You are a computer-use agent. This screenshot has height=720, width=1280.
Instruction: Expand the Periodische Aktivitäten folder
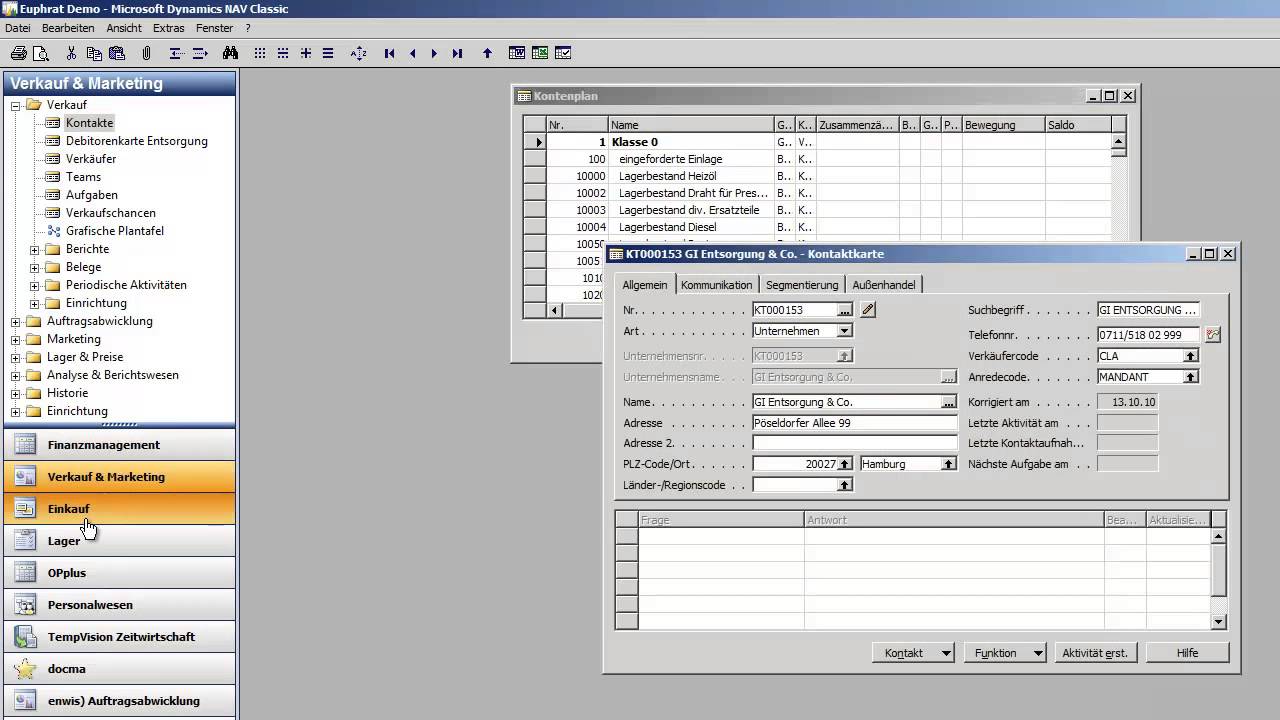34,285
